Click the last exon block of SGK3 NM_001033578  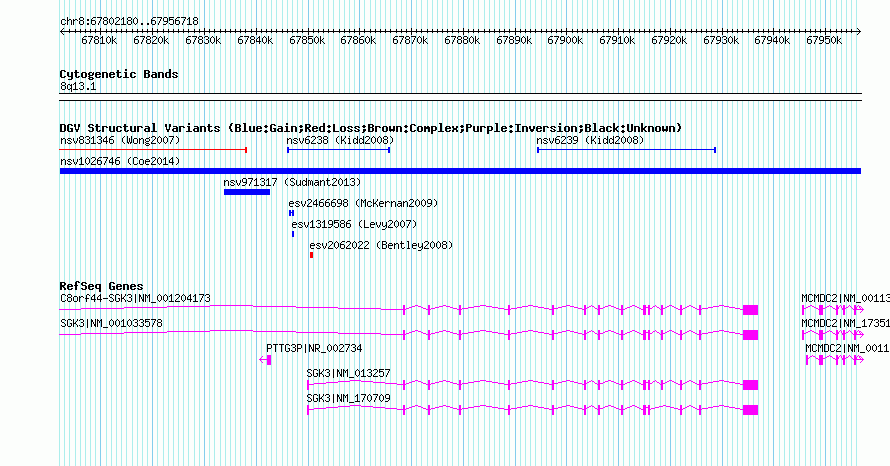coord(750,335)
